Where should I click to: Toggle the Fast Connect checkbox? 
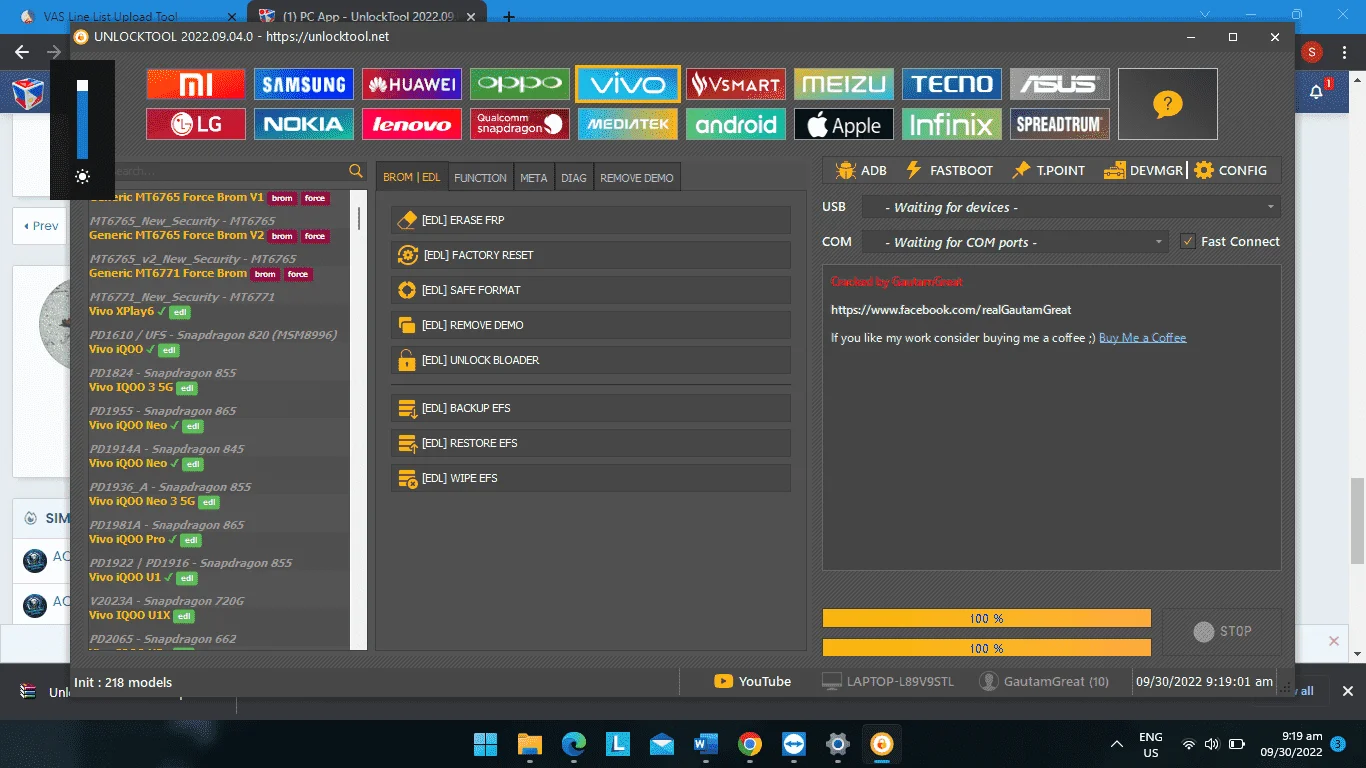[1188, 241]
